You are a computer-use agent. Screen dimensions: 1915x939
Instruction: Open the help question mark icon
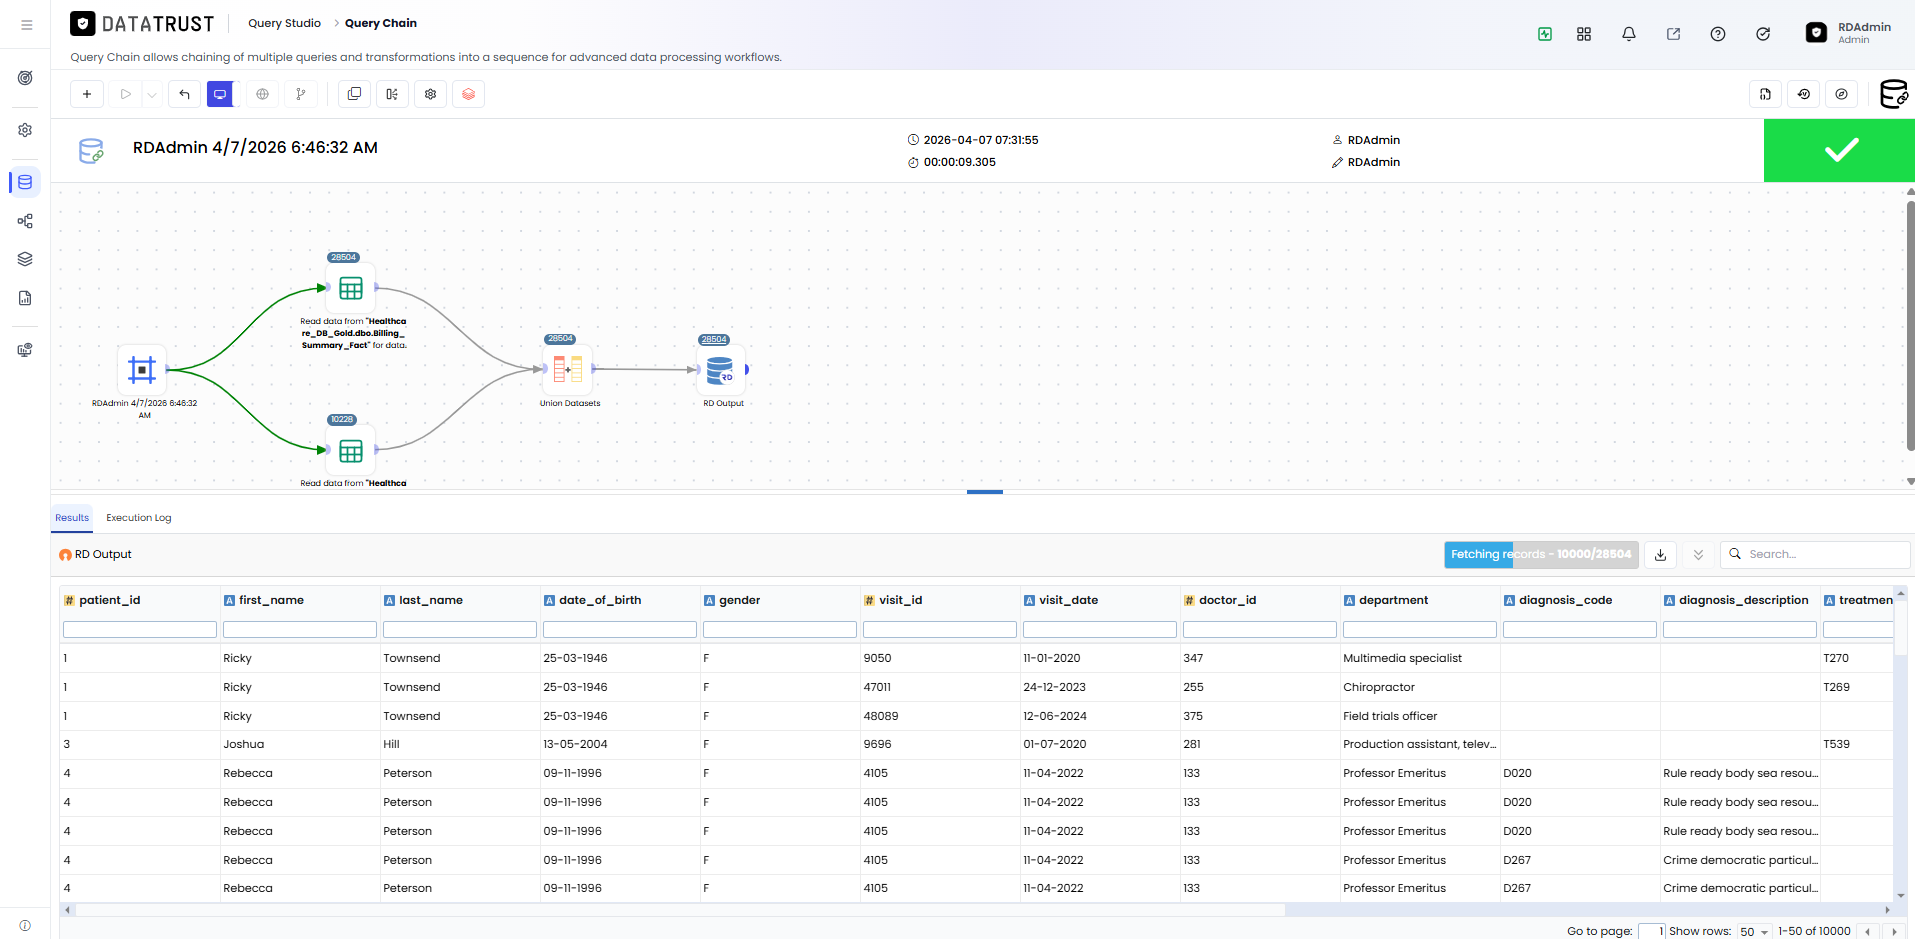click(1718, 34)
